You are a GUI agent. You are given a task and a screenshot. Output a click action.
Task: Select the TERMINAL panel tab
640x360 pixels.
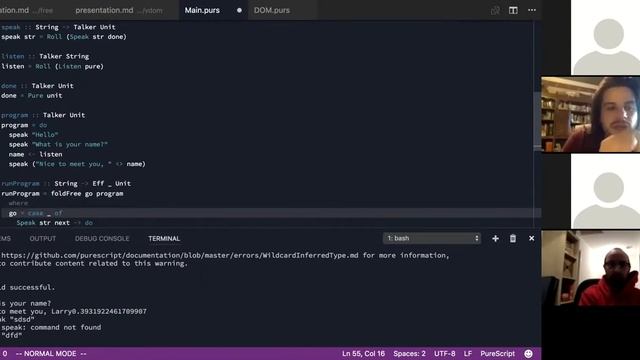(164, 238)
